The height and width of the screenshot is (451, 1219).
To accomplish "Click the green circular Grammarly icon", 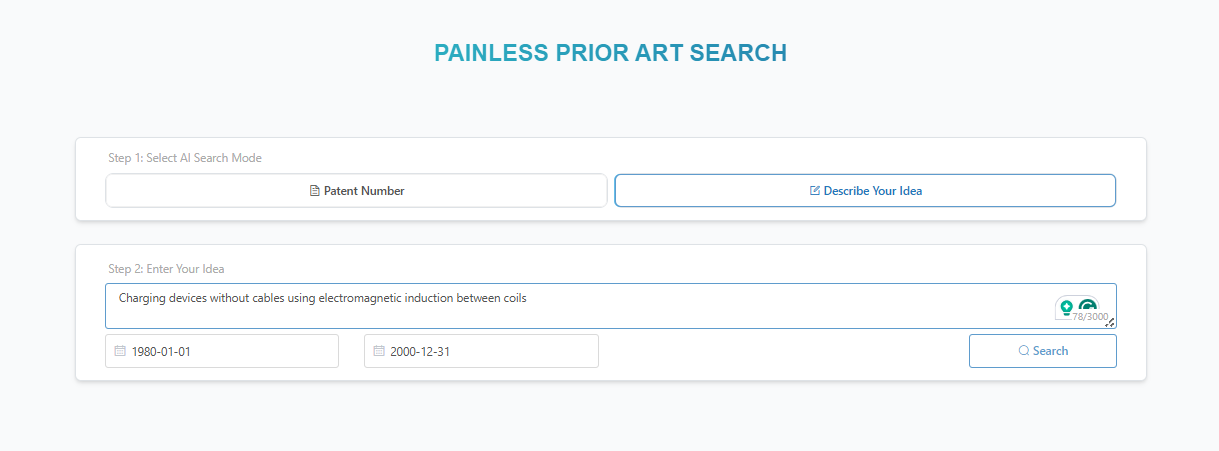I will [x=1087, y=306].
